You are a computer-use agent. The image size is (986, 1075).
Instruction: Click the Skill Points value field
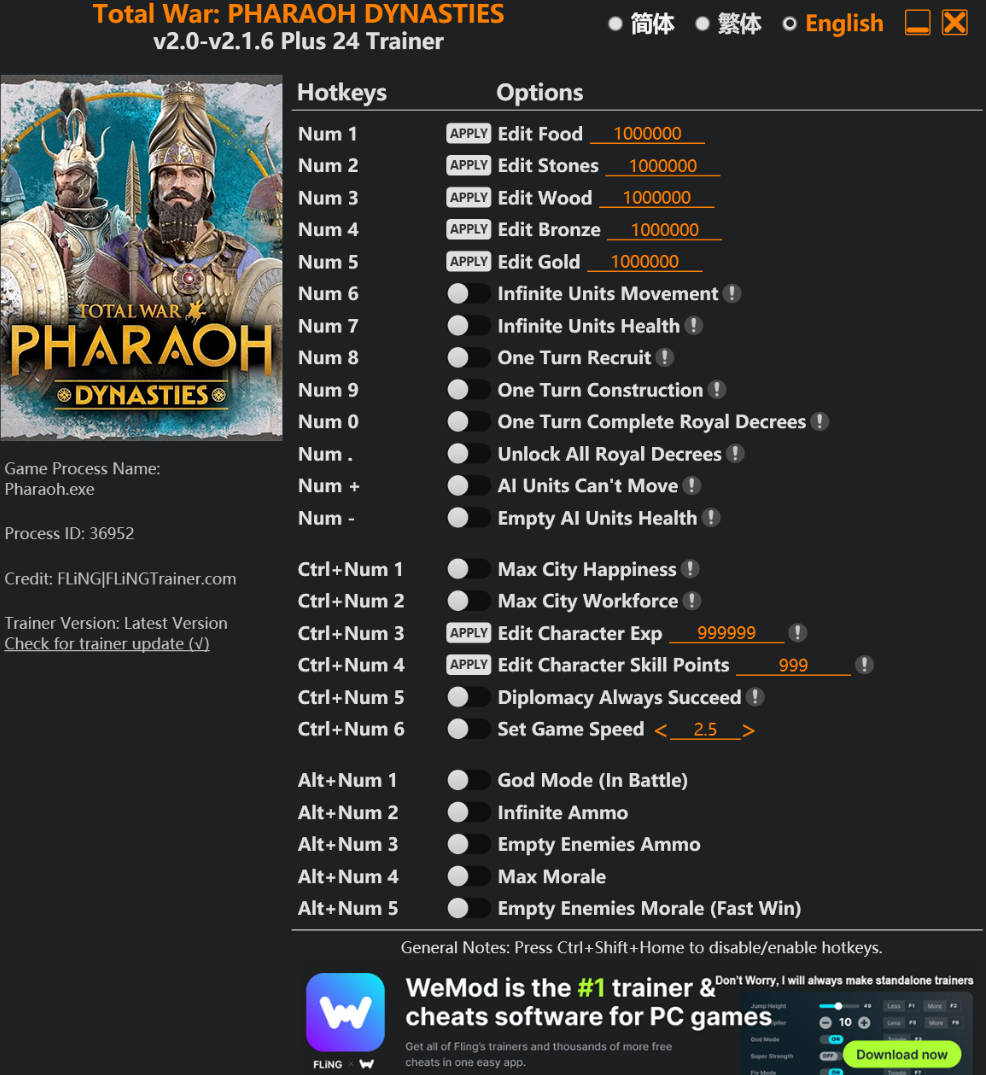pyautogui.click(x=793, y=665)
